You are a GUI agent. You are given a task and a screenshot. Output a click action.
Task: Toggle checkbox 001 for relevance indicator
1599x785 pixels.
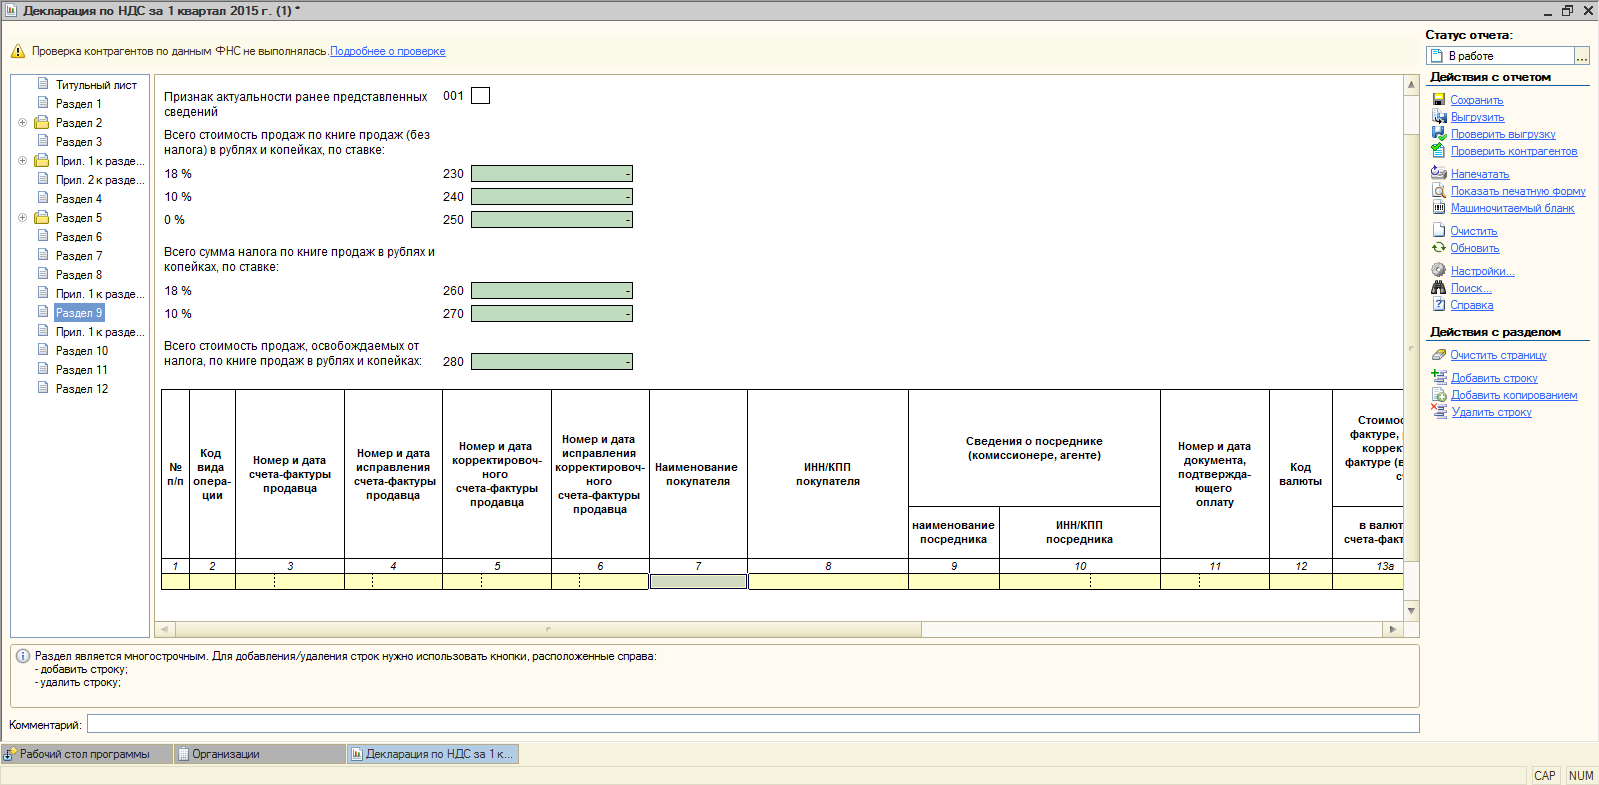(480, 96)
